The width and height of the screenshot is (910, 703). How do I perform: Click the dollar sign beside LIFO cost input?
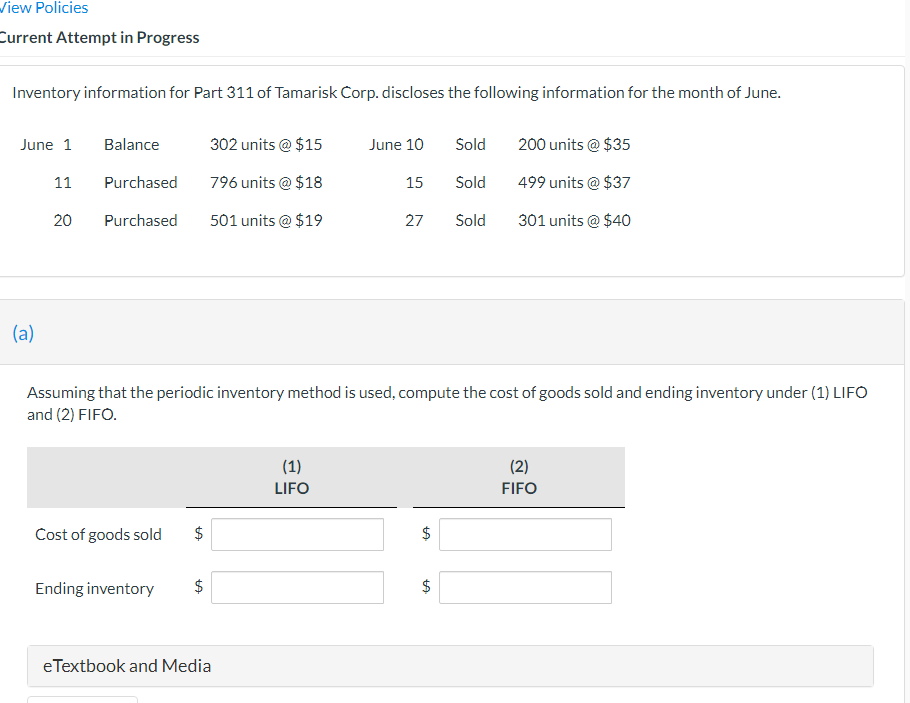point(198,533)
